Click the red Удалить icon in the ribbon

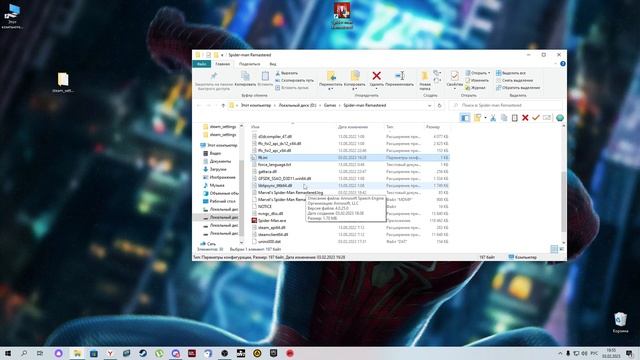[x=376, y=76]
